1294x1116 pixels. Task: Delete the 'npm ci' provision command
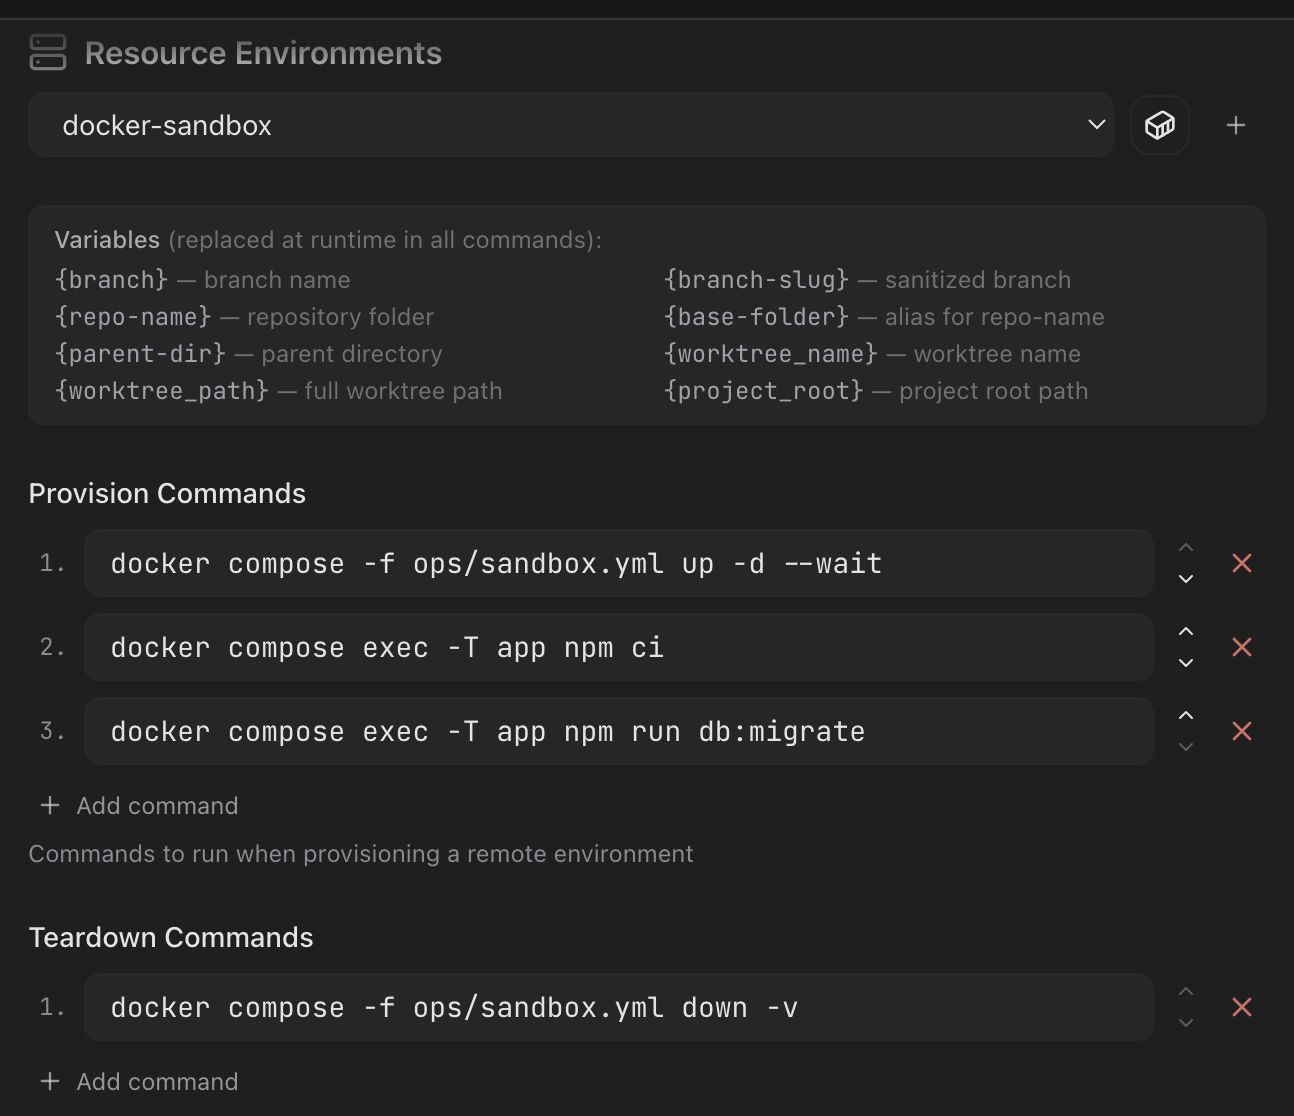pos(1242,647)
